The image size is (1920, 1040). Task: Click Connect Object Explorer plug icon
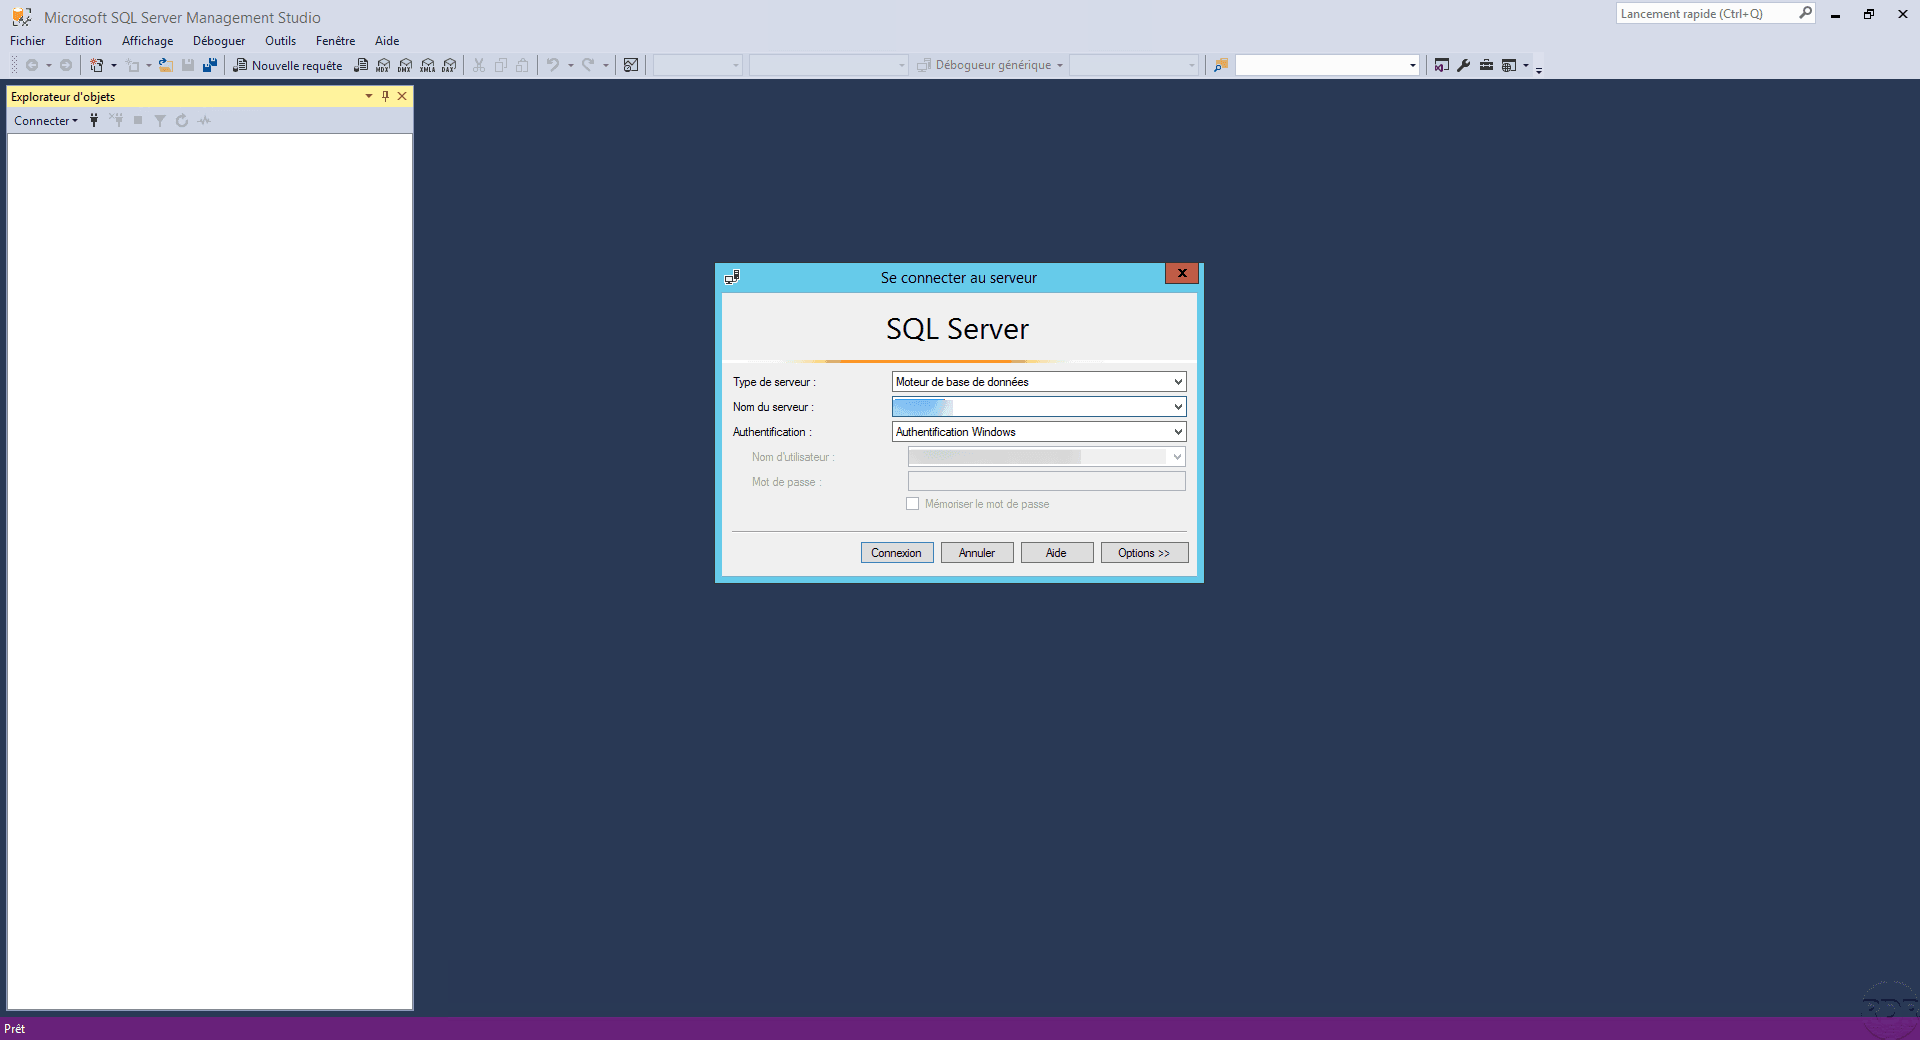94,121
